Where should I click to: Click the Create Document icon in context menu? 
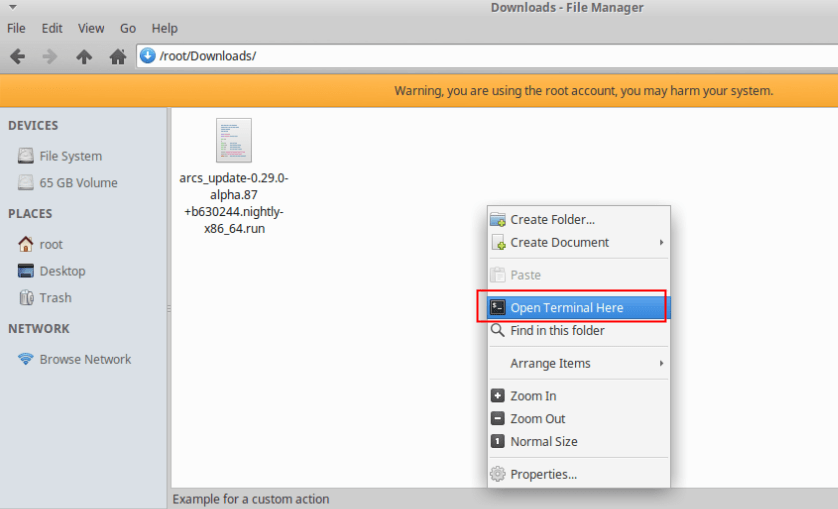point(498,242)
